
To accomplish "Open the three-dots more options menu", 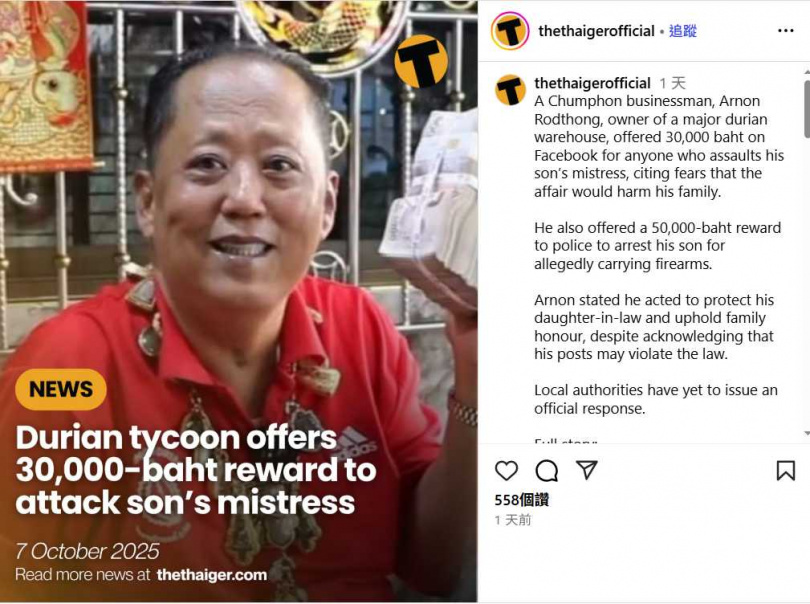I will coord(786,31).
